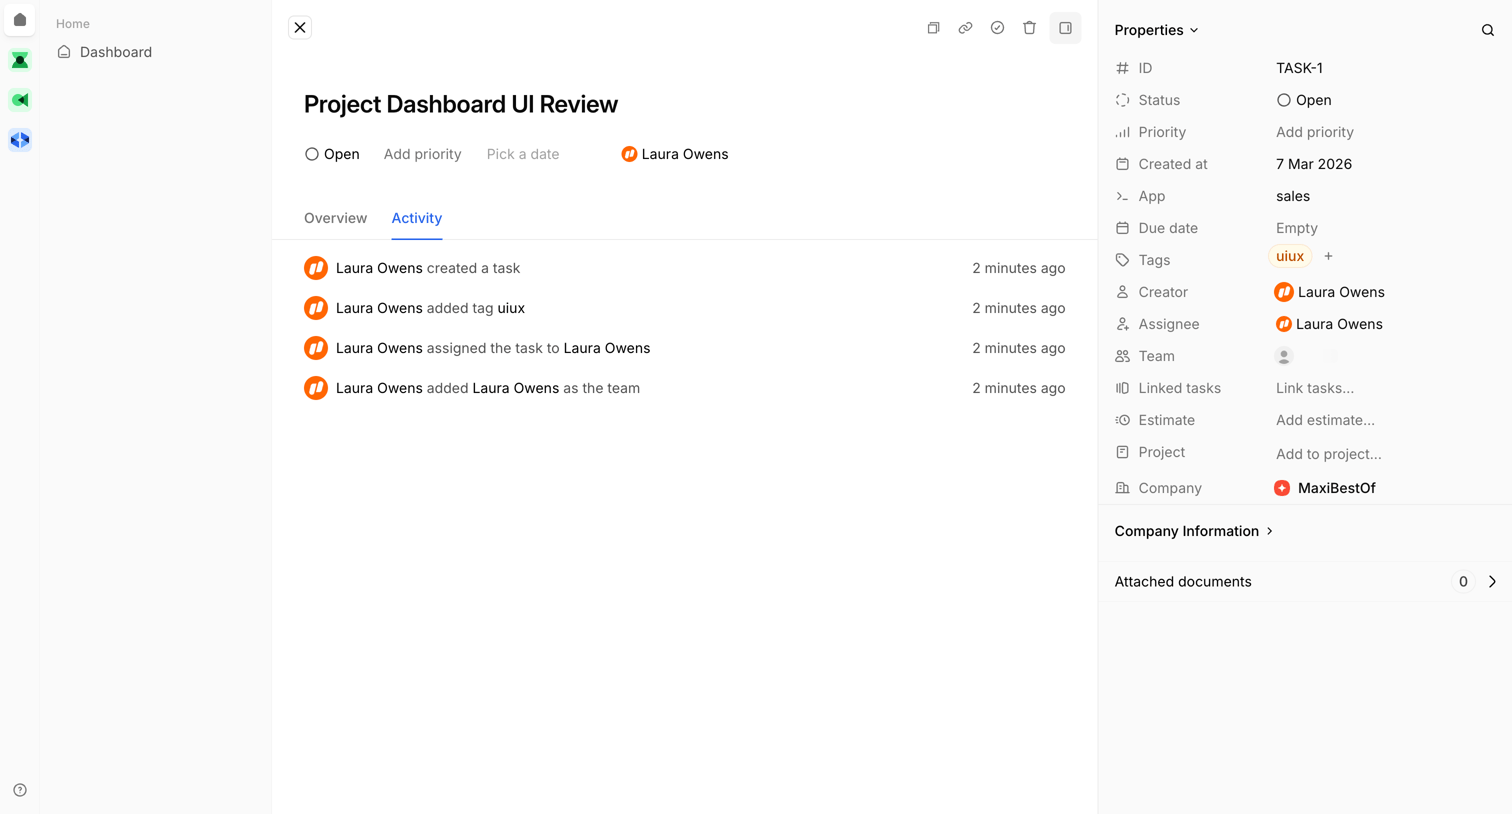Click Laura Owens assignee under title
The width and height of the screenshot is (1512, 814).
(675, 154)
